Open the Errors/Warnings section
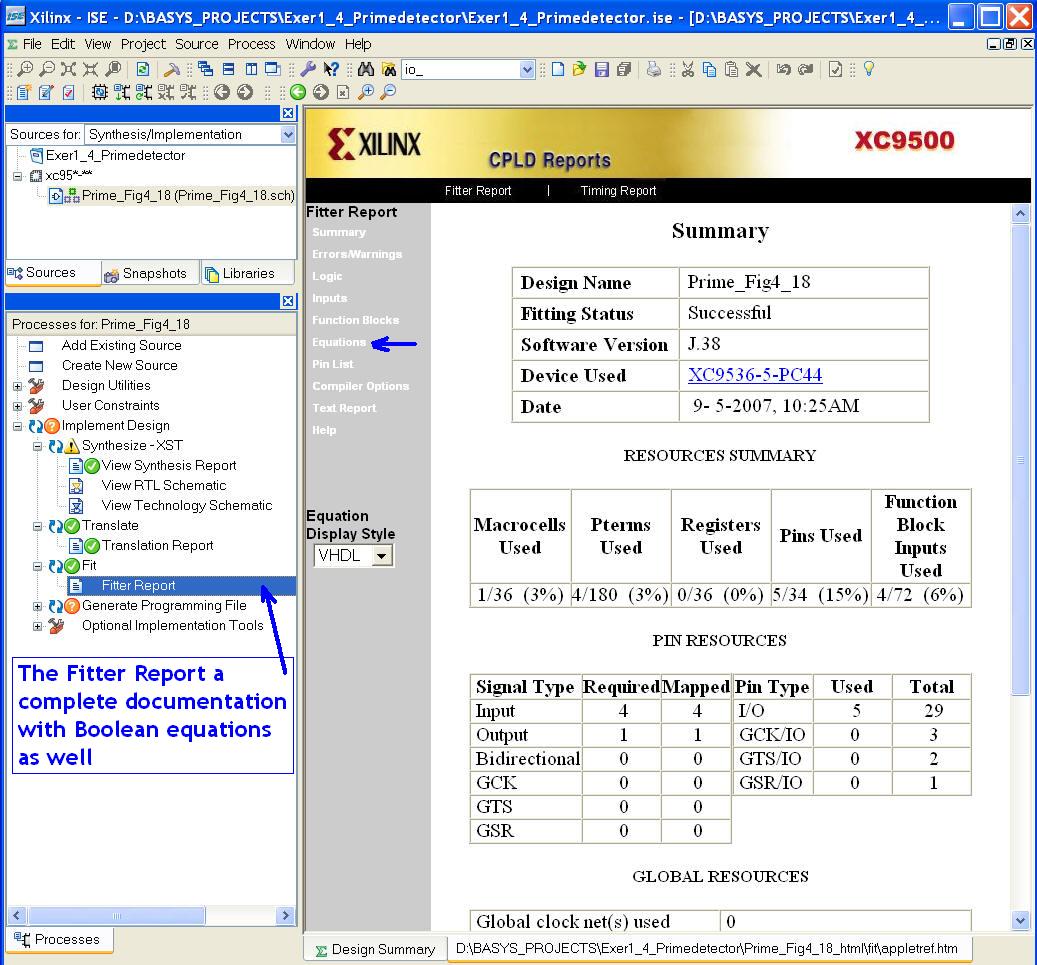The width and height of the screenshot is (1037, 965). pyautogui.click(x=356, y=254)
